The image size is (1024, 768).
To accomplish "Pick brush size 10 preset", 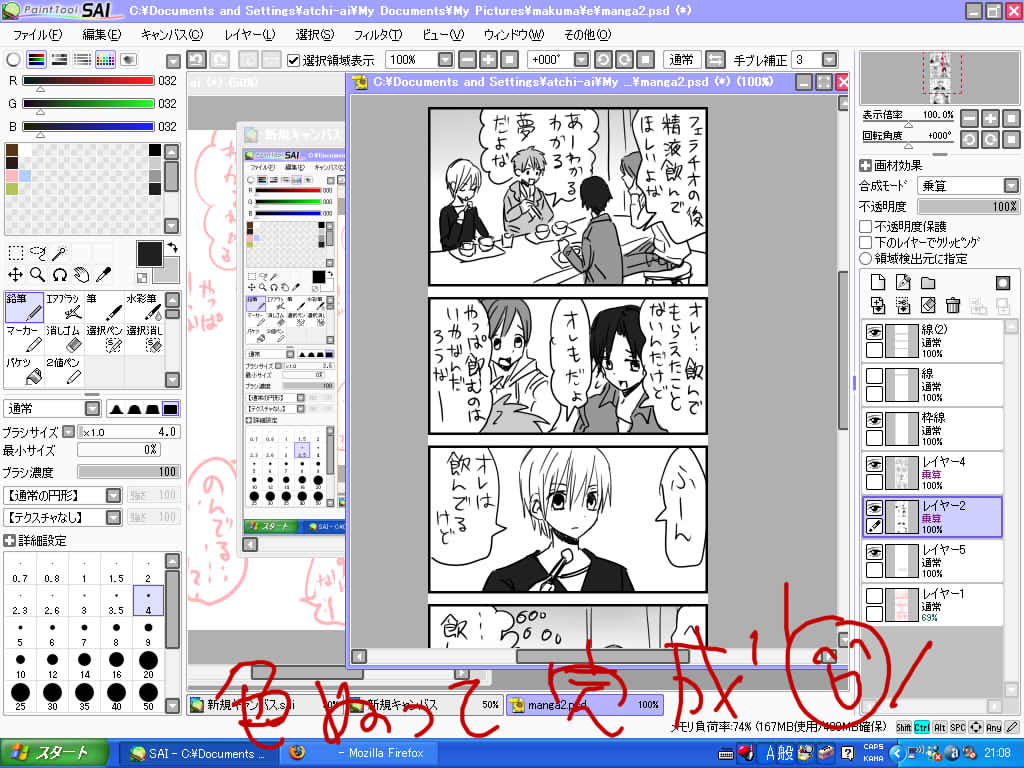I will pyautogui.click(x=21, y=665).
